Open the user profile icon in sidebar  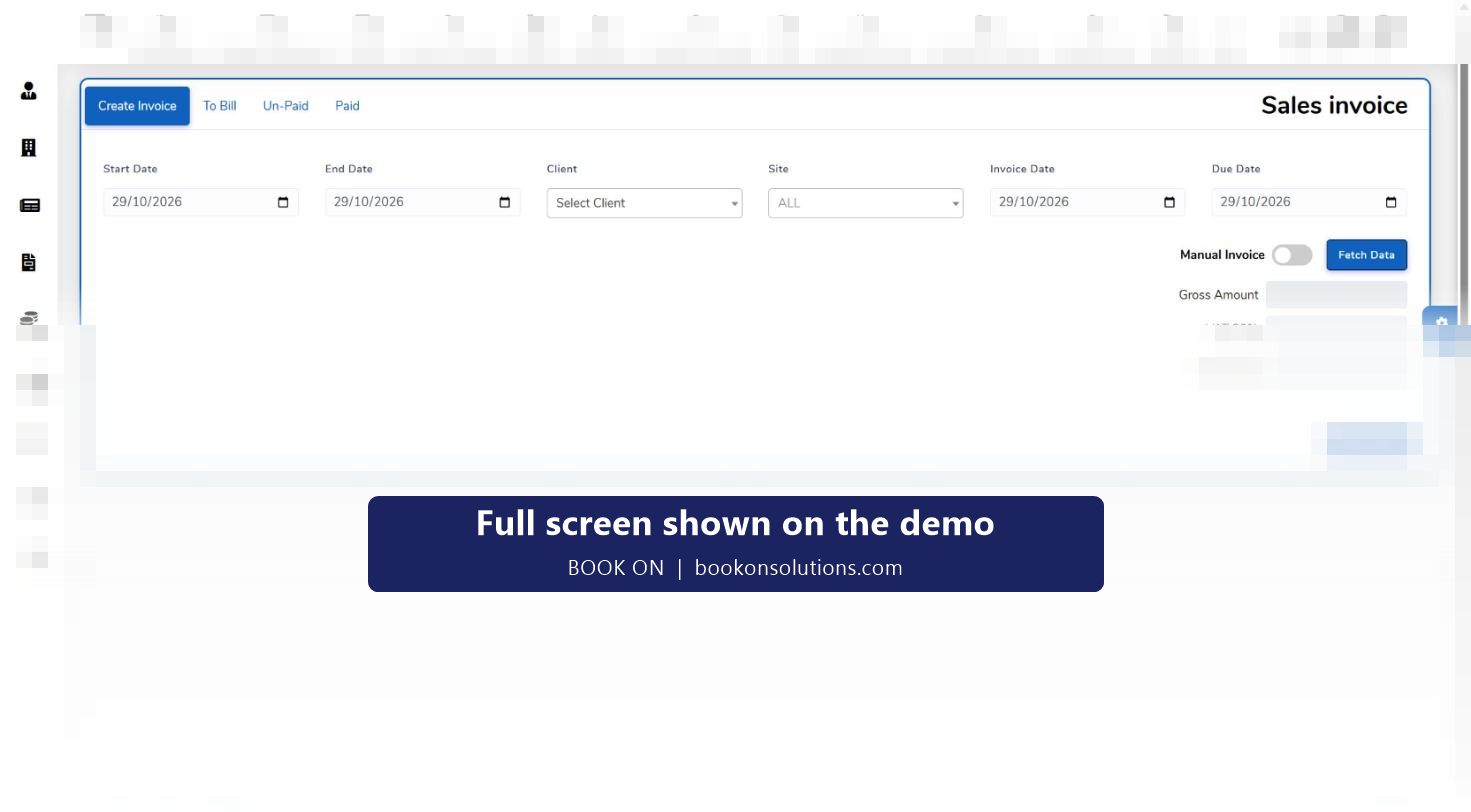pyautogui.click(x=29, y=91)
